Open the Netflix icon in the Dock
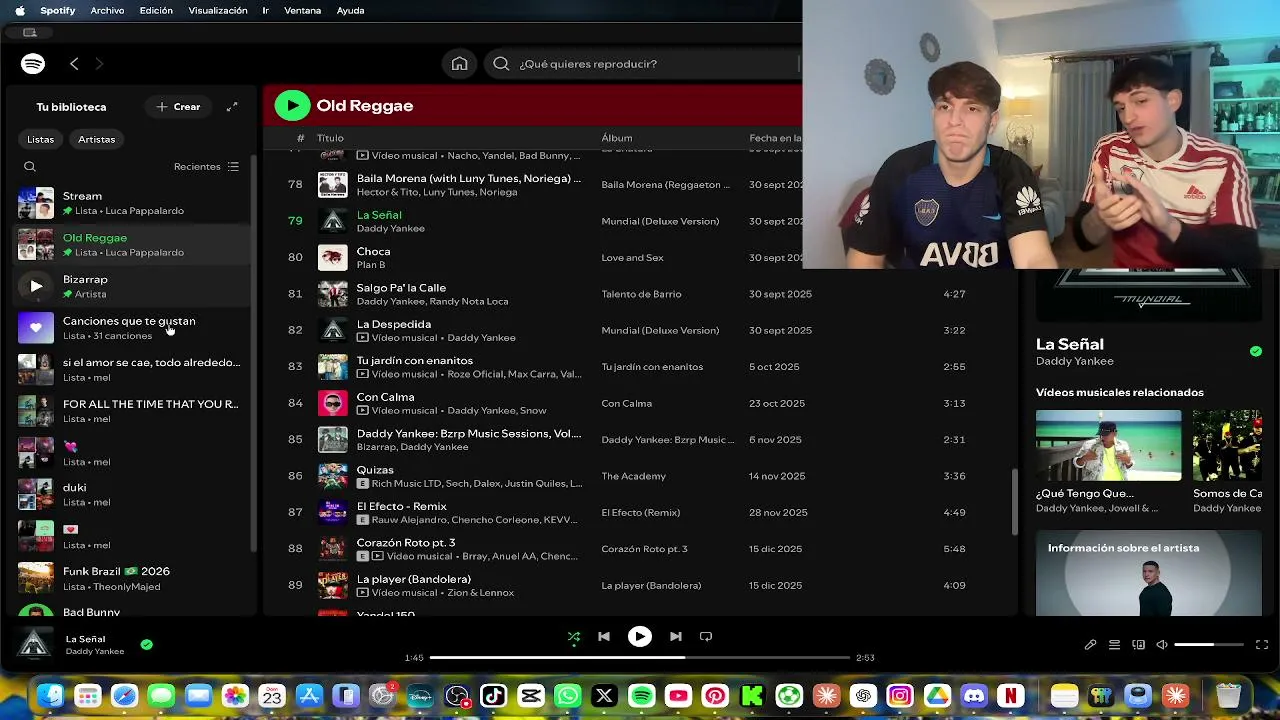 [1011, 695]
